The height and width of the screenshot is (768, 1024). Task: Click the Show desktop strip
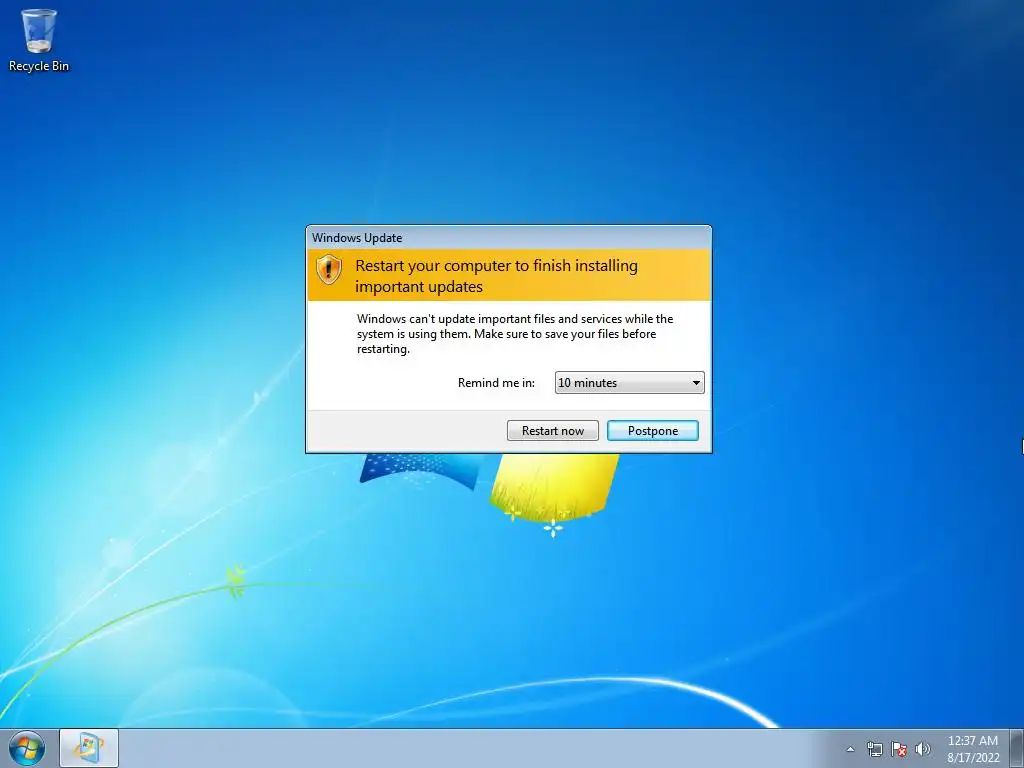[x=1017, y=748]
